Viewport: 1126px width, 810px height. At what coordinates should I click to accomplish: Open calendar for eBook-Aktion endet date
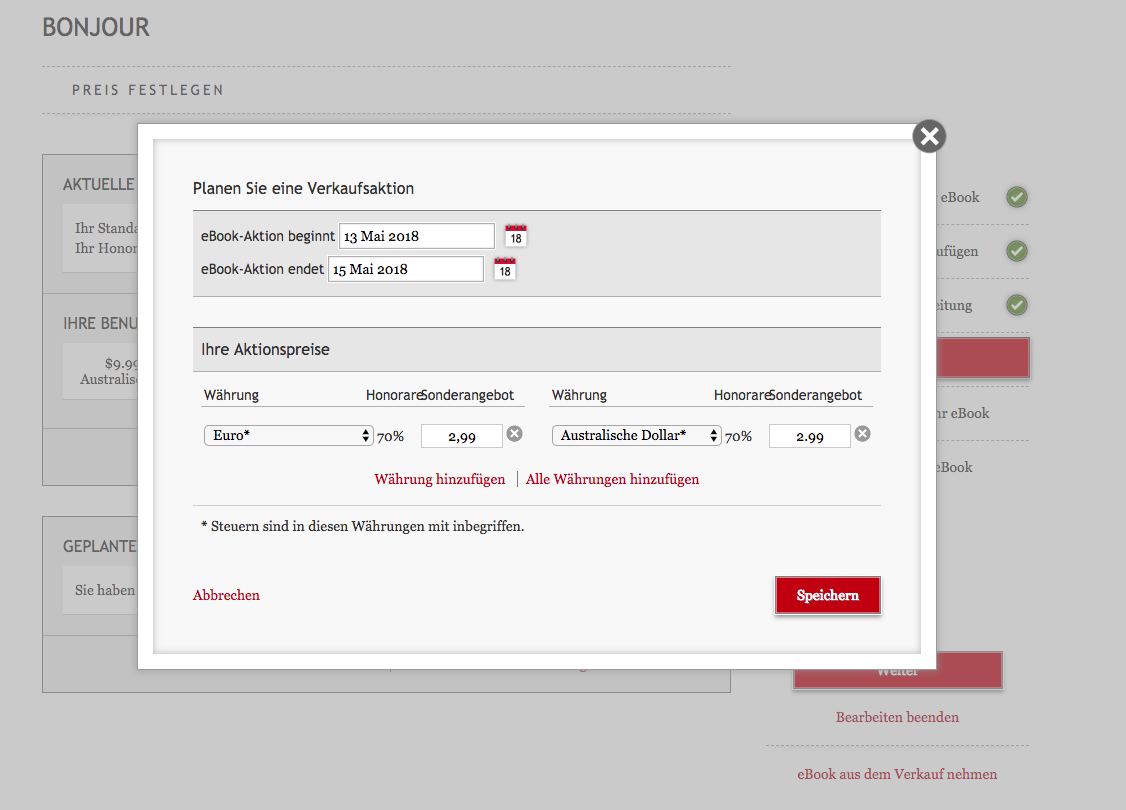point(505,269)
